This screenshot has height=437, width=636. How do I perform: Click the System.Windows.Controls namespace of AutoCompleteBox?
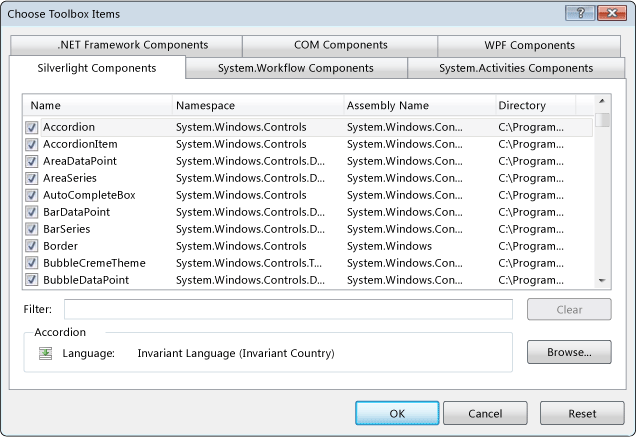241,195
